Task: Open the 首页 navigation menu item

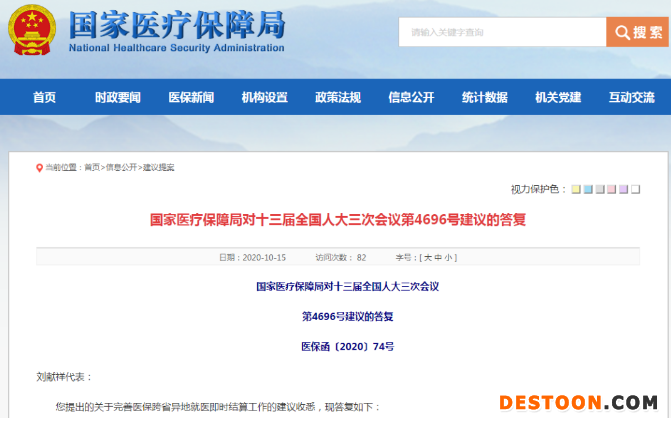Action: pos(44,97)
